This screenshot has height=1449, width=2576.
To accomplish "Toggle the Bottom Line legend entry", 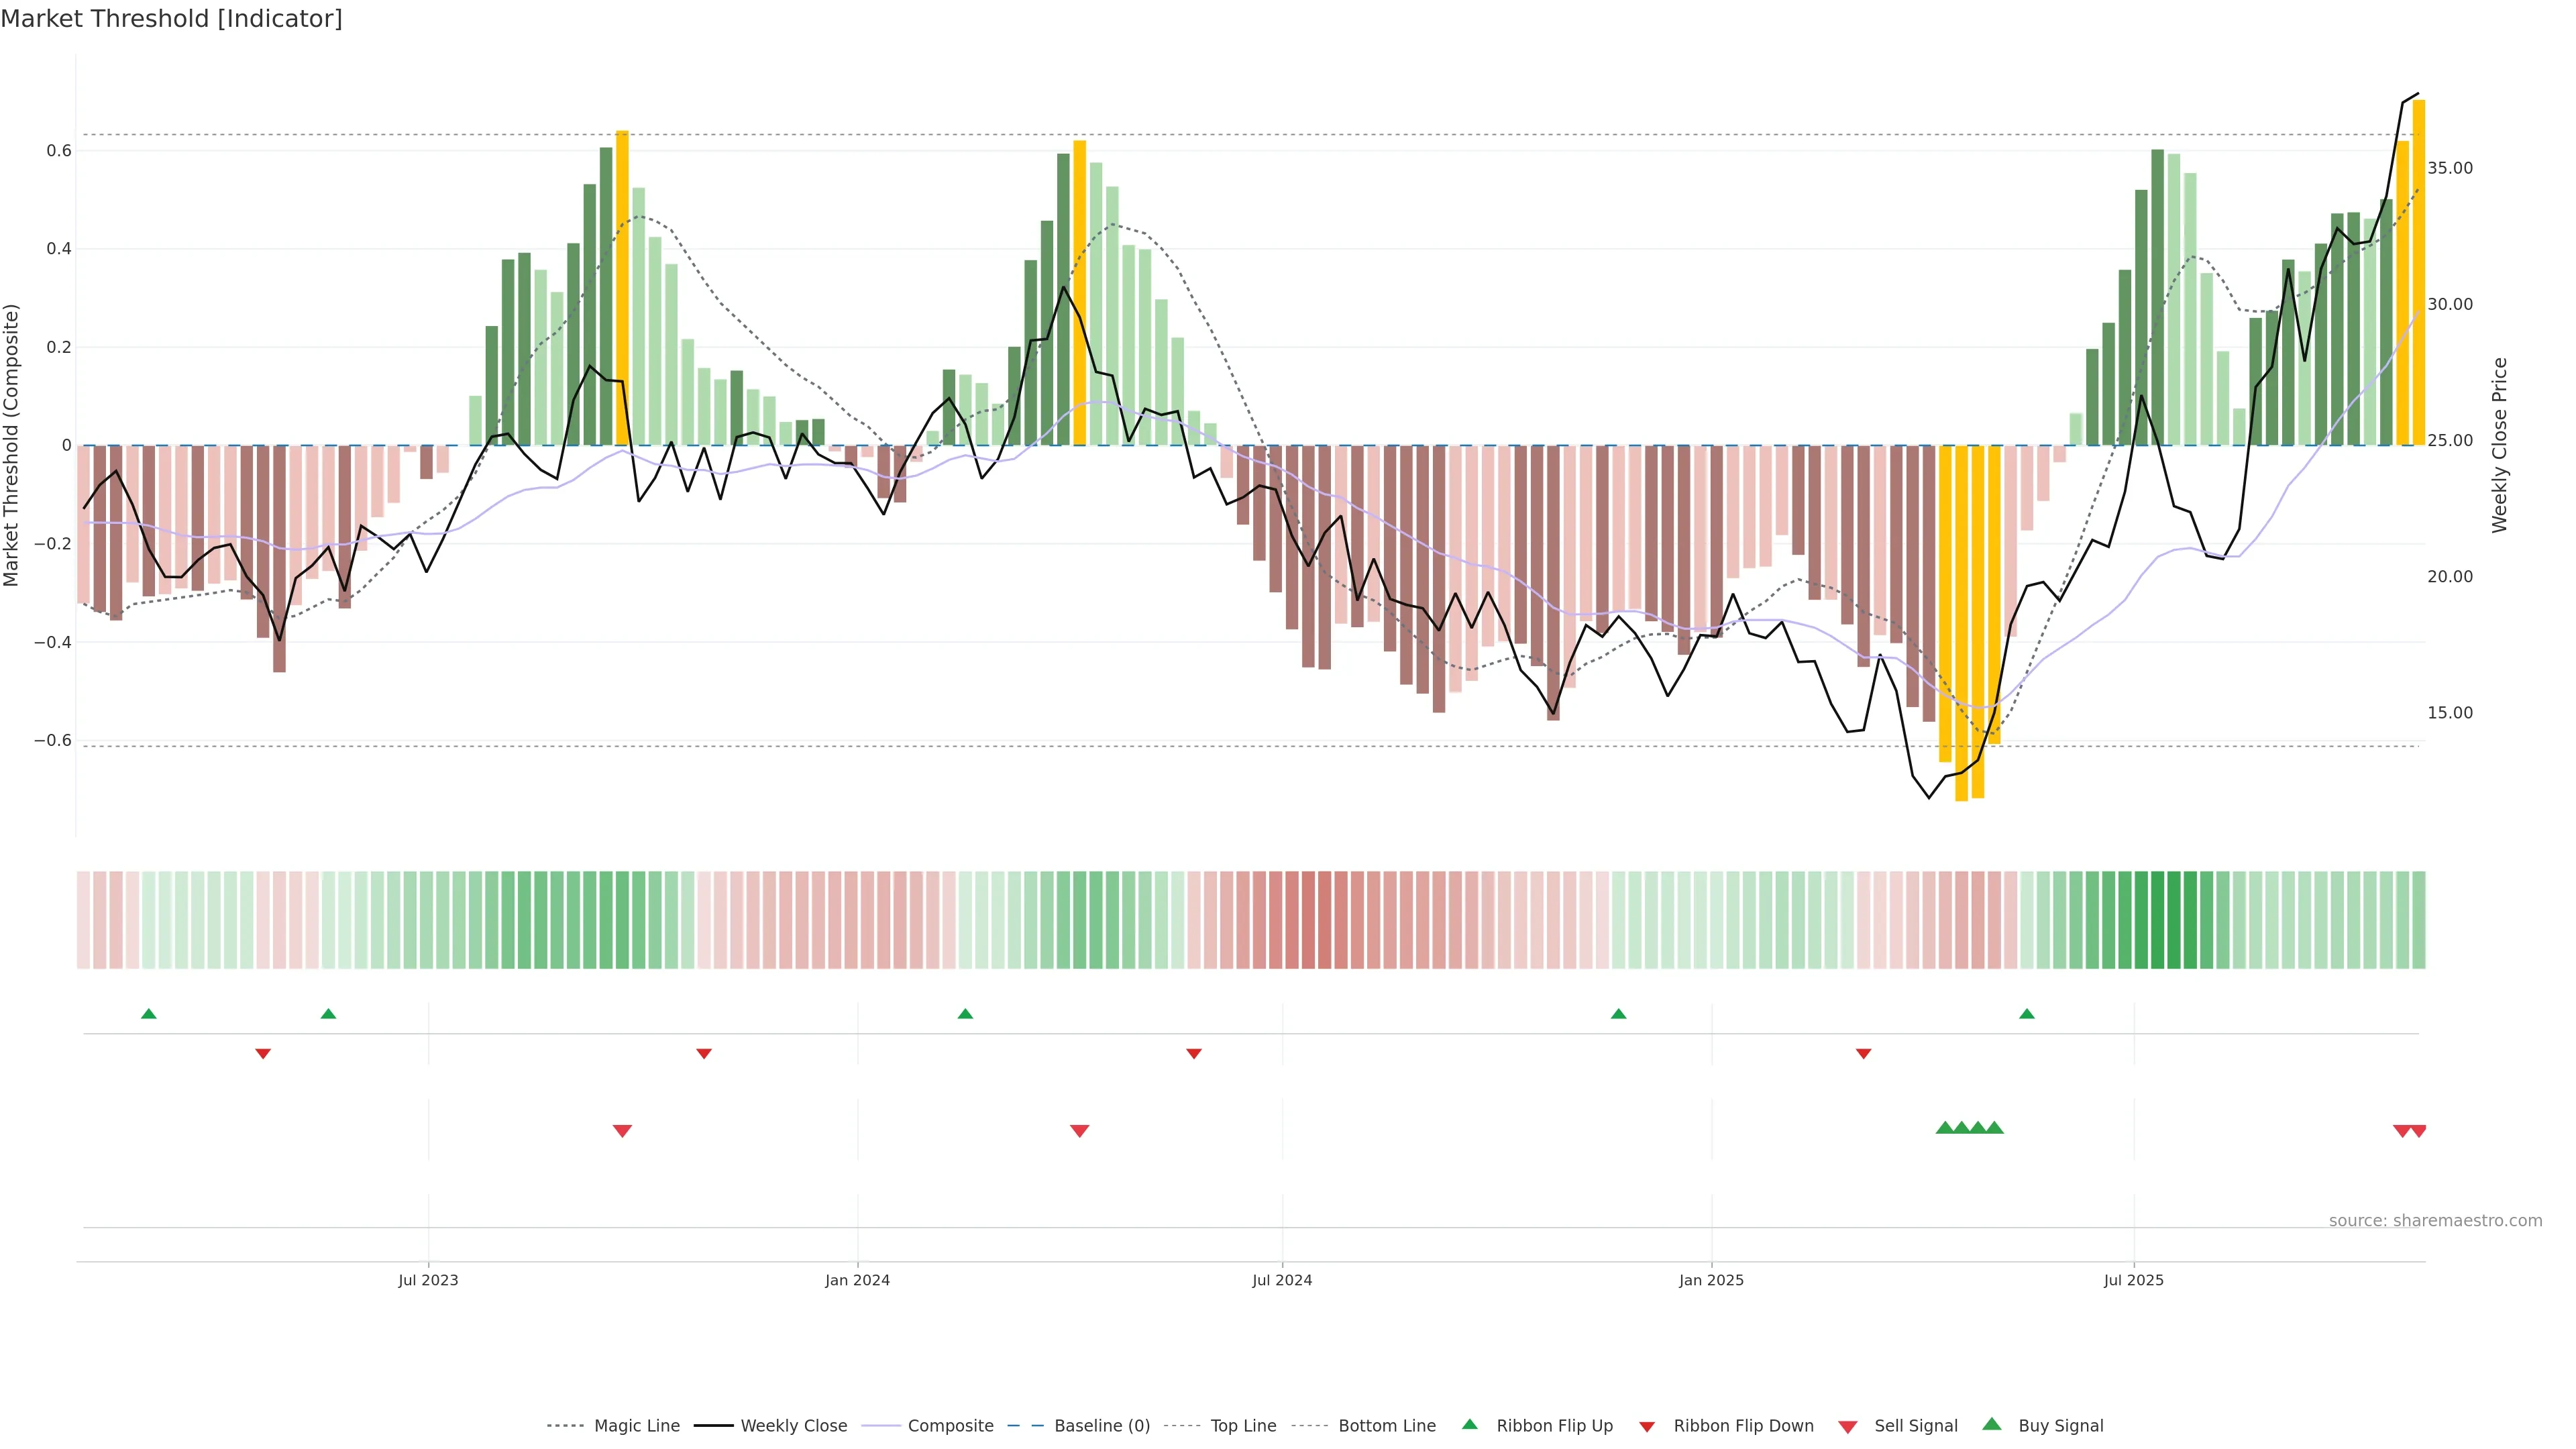I will point(1386,1426).
